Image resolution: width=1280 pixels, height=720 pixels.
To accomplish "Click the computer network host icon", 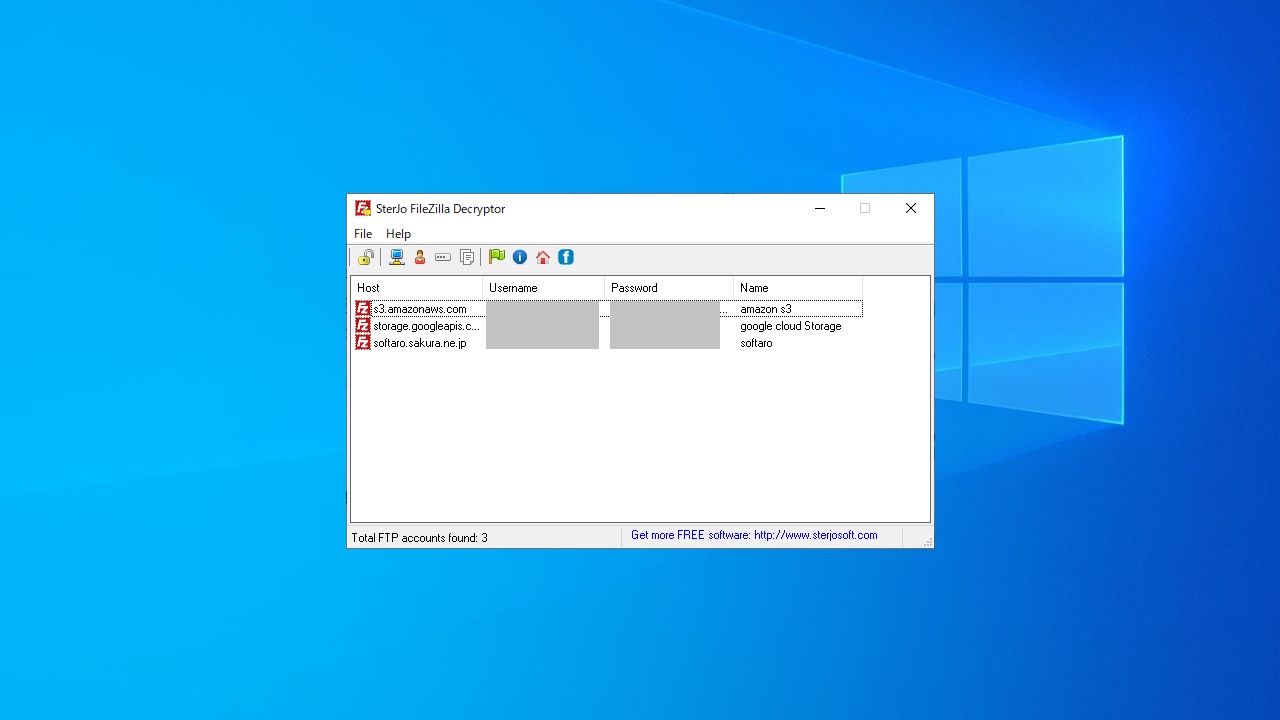I will point(397,257).
